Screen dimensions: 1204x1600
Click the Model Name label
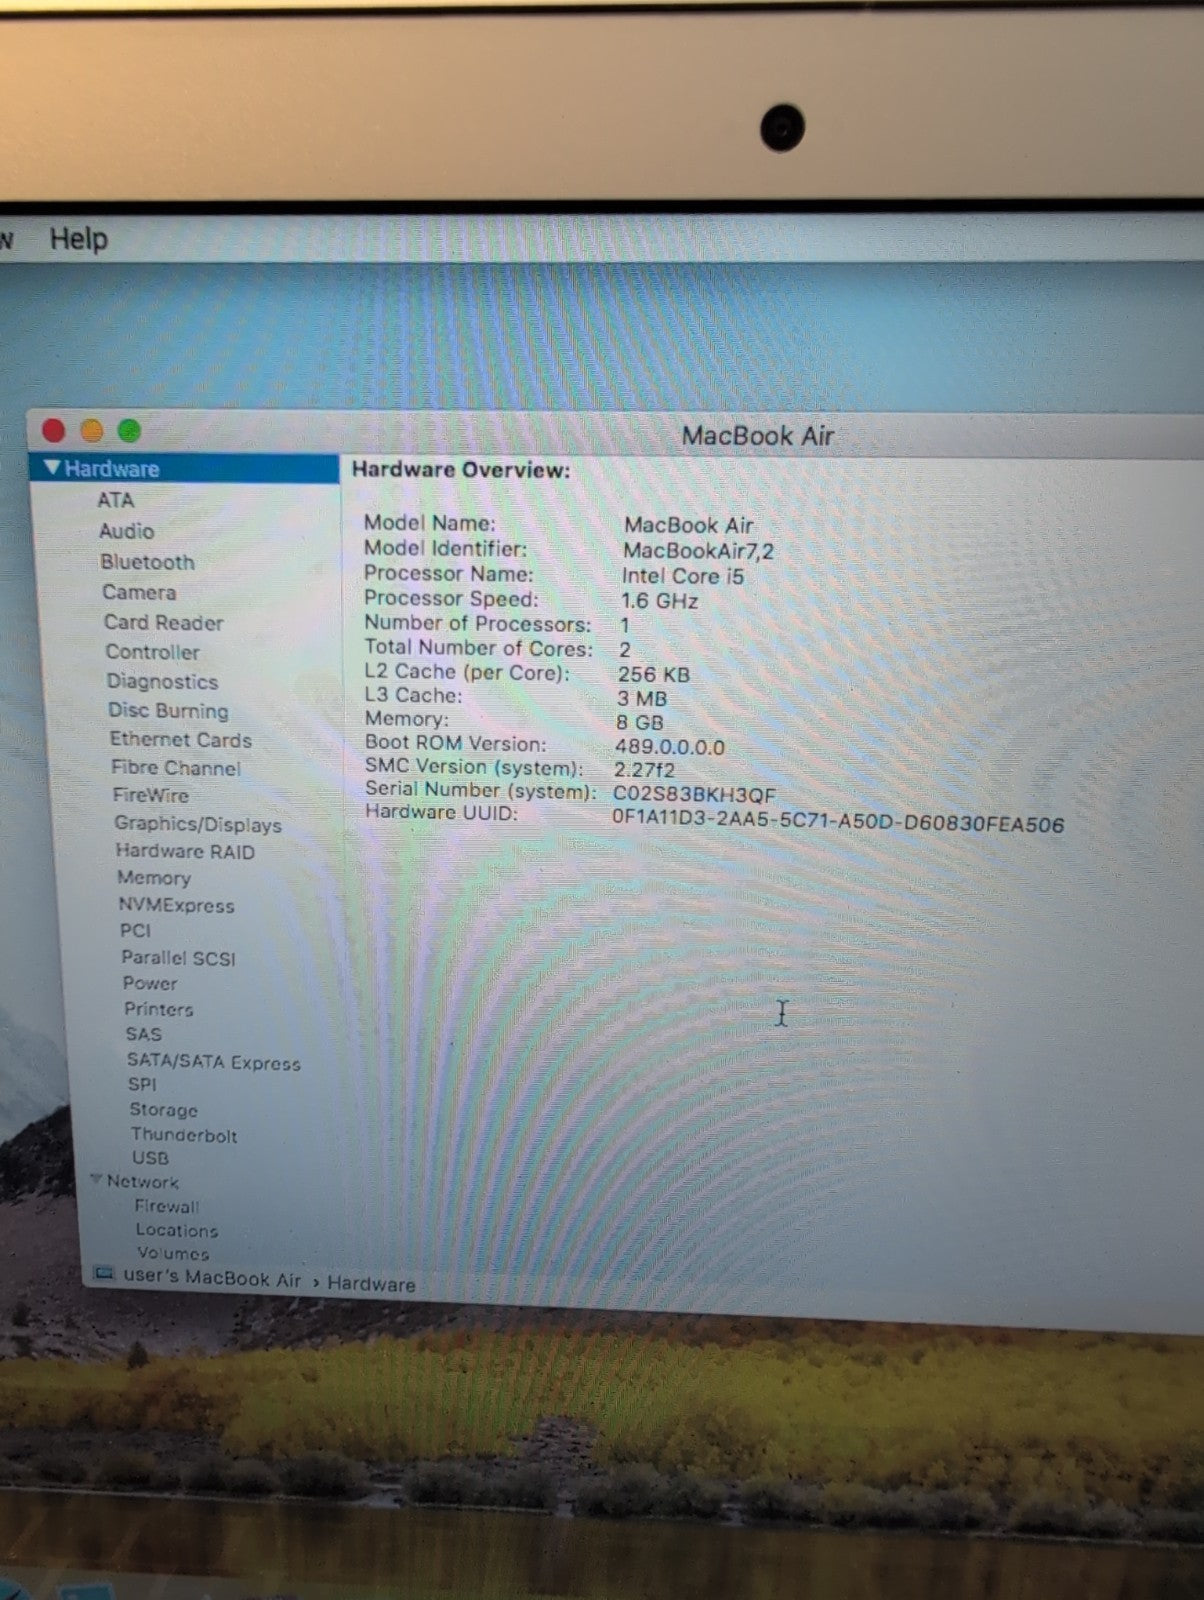click(429, 522)
